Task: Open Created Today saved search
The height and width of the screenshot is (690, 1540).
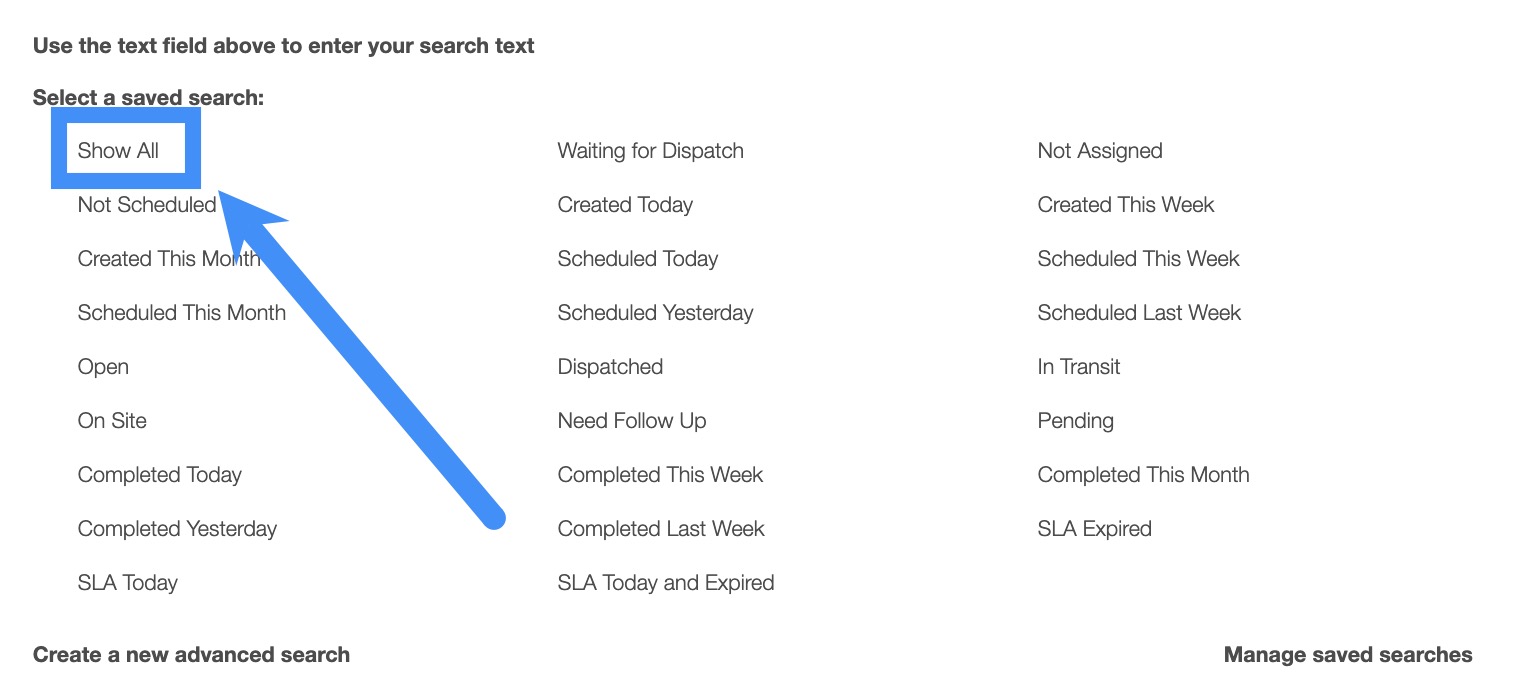Action: coord(625,205)
